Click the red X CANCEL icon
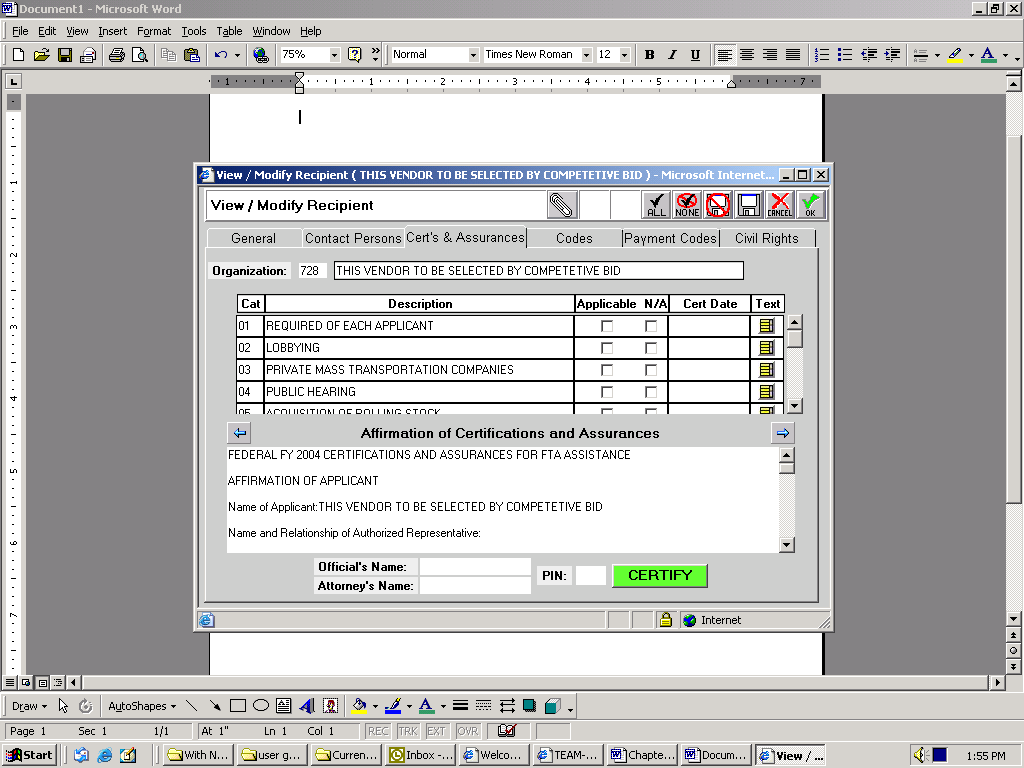Viewport: 1024px width, 768px height. pos(780,205)
